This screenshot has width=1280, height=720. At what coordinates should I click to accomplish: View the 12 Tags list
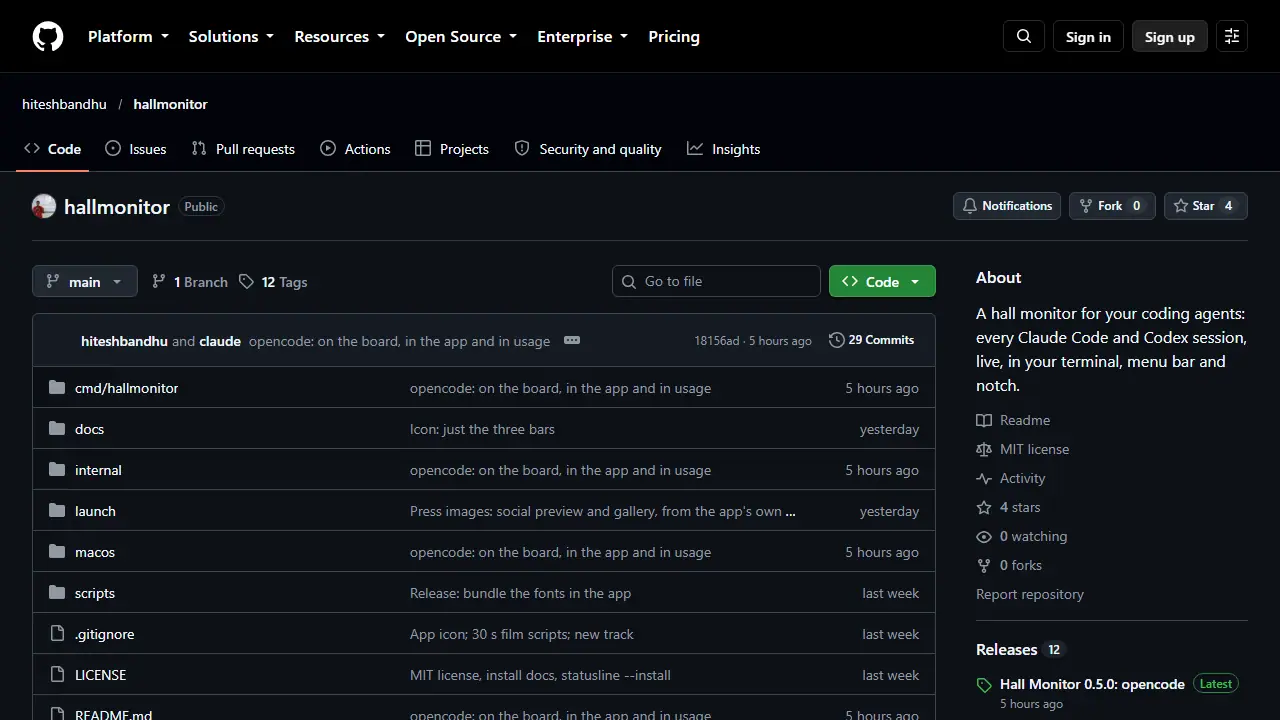273,282
